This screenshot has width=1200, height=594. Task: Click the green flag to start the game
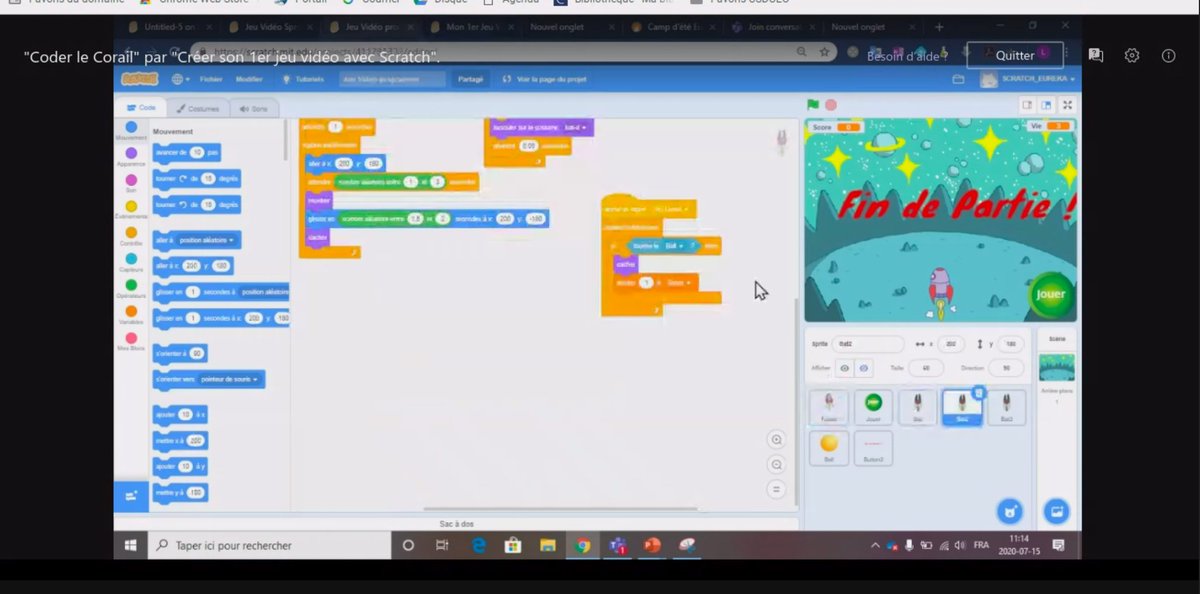pos(813,105)
